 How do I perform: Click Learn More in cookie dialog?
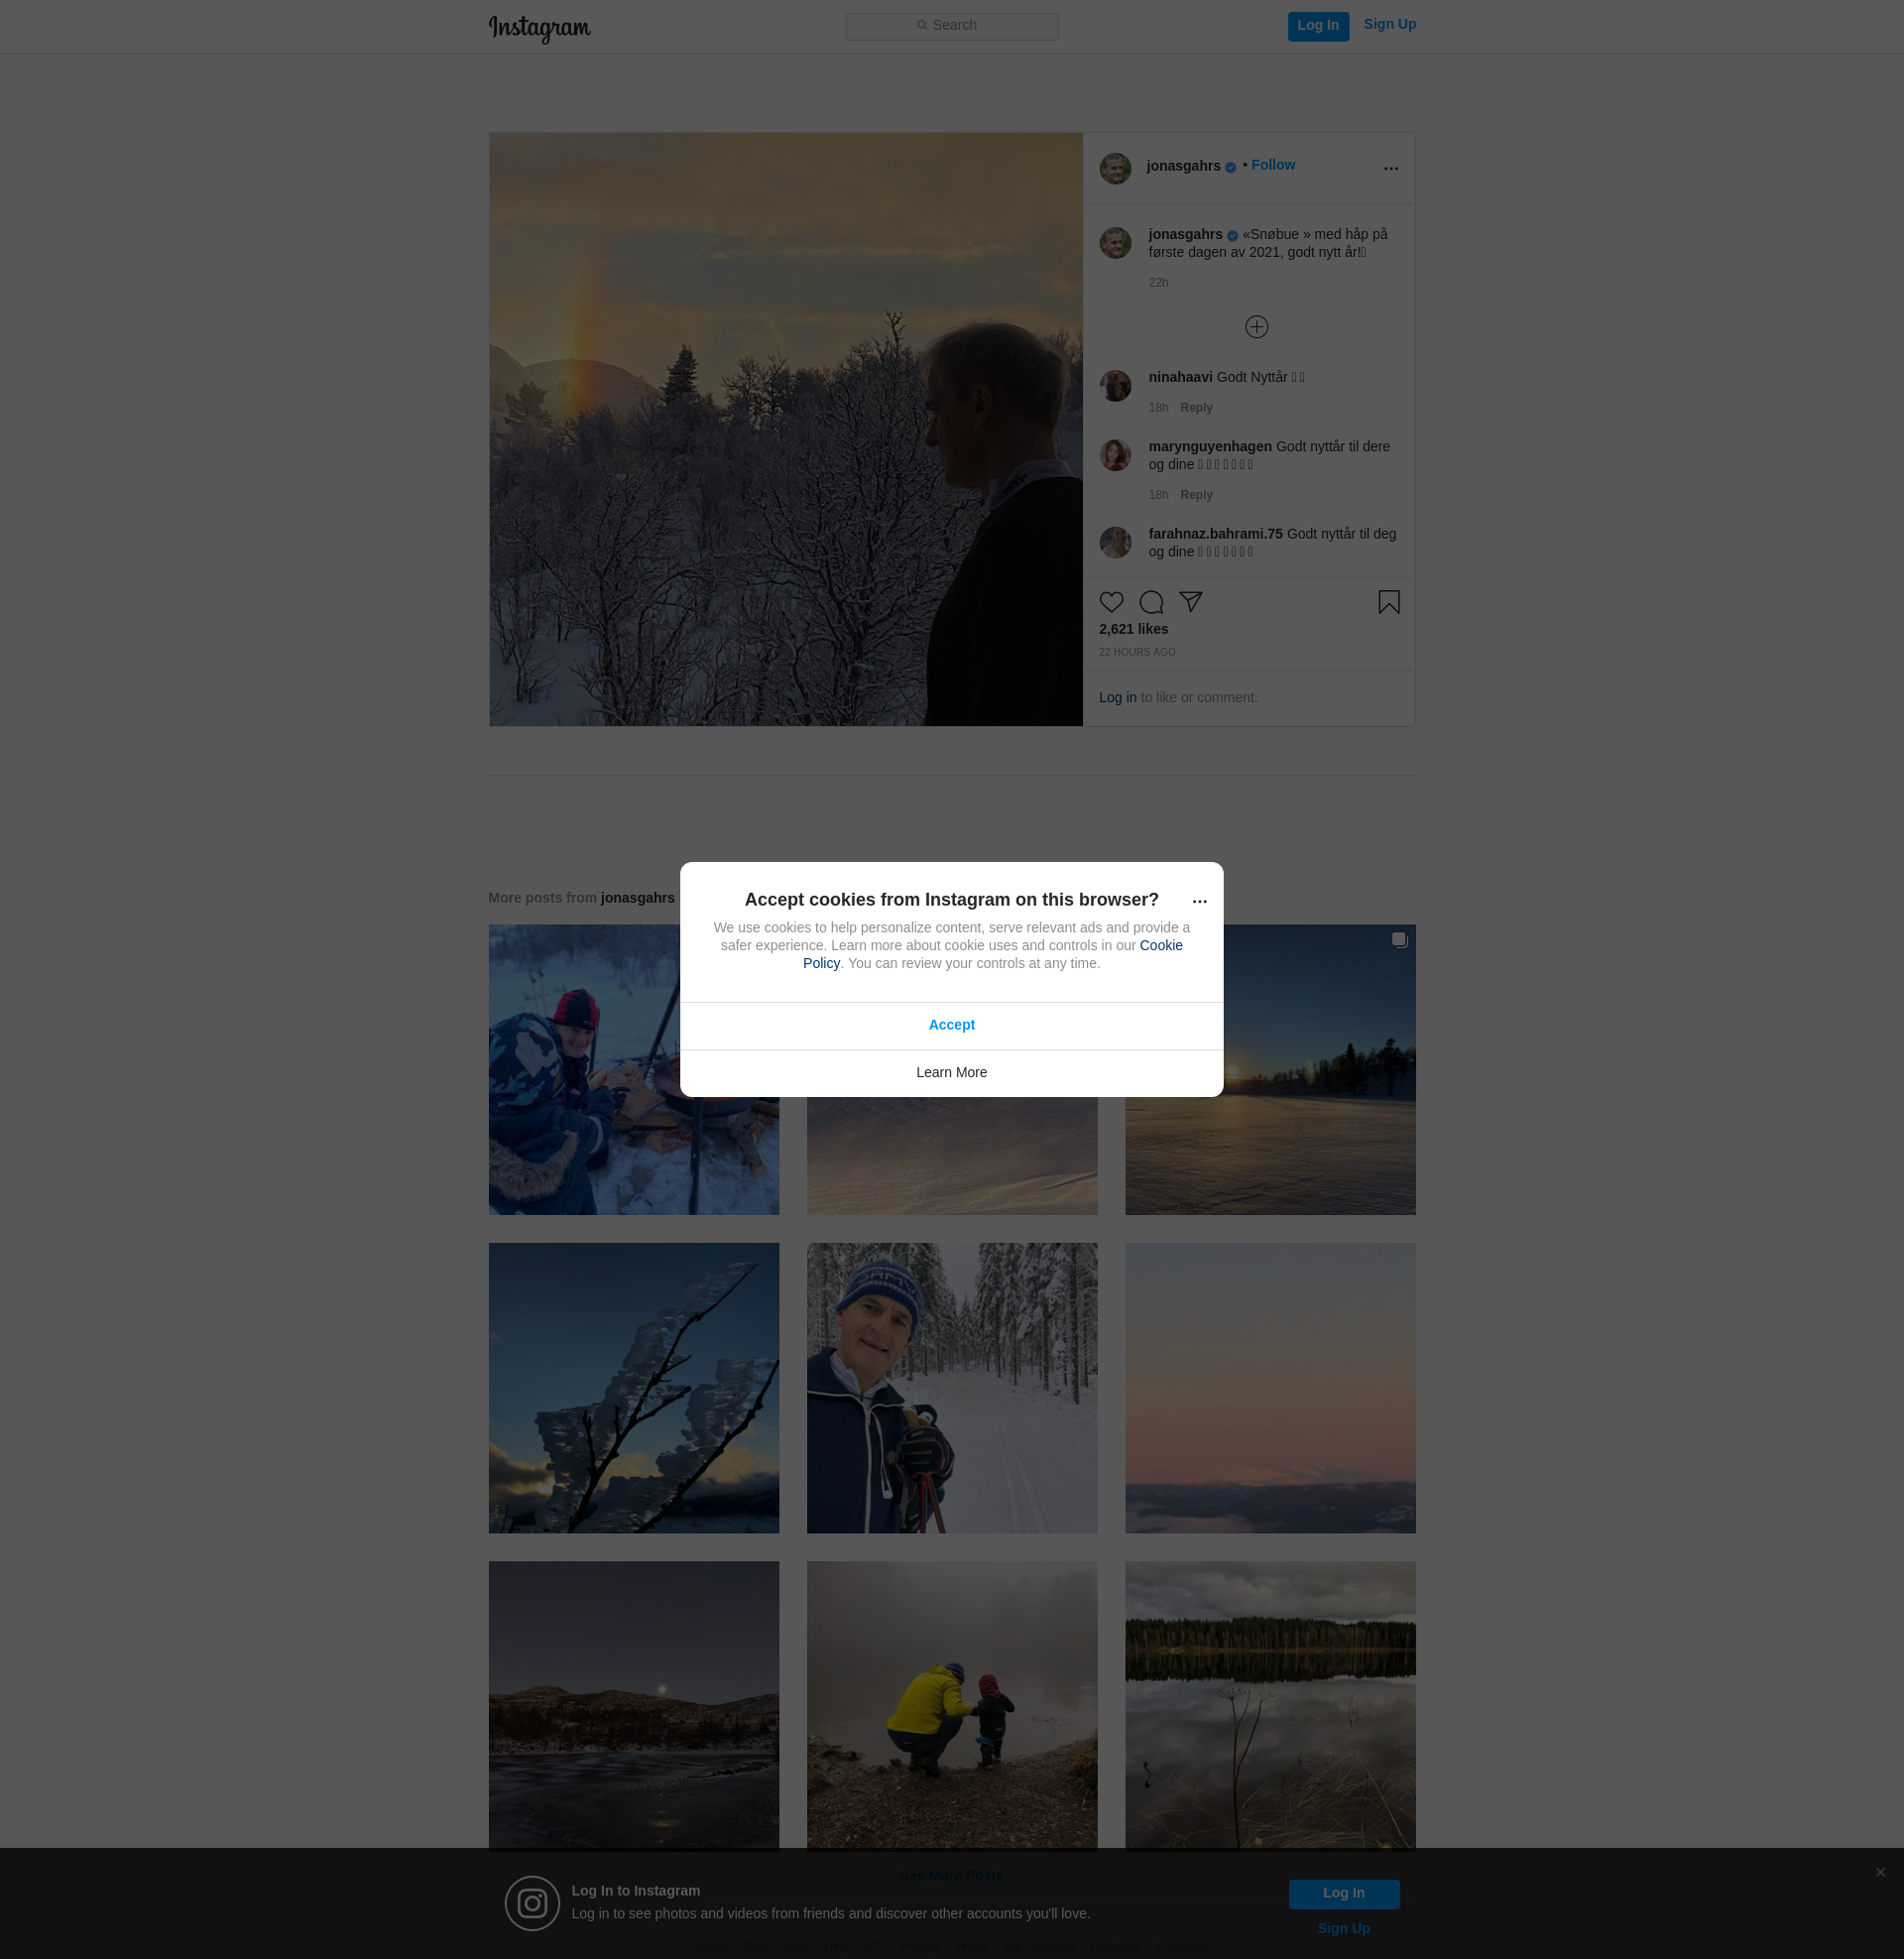pyautogui.click(x=951, y=1072)
